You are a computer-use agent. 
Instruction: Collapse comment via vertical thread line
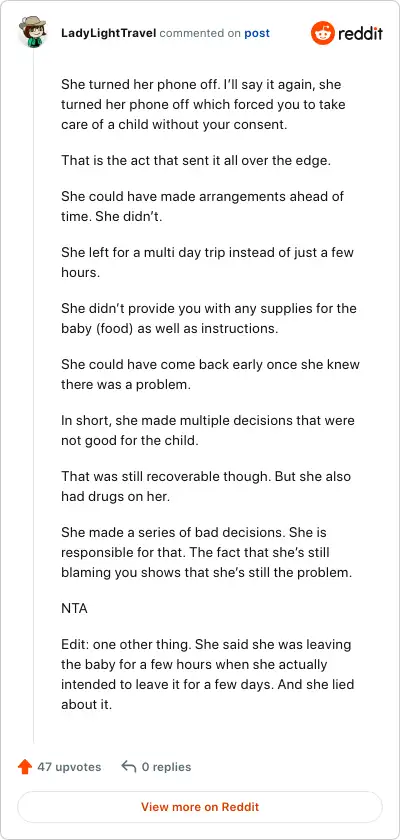click(x=34, y=396)
